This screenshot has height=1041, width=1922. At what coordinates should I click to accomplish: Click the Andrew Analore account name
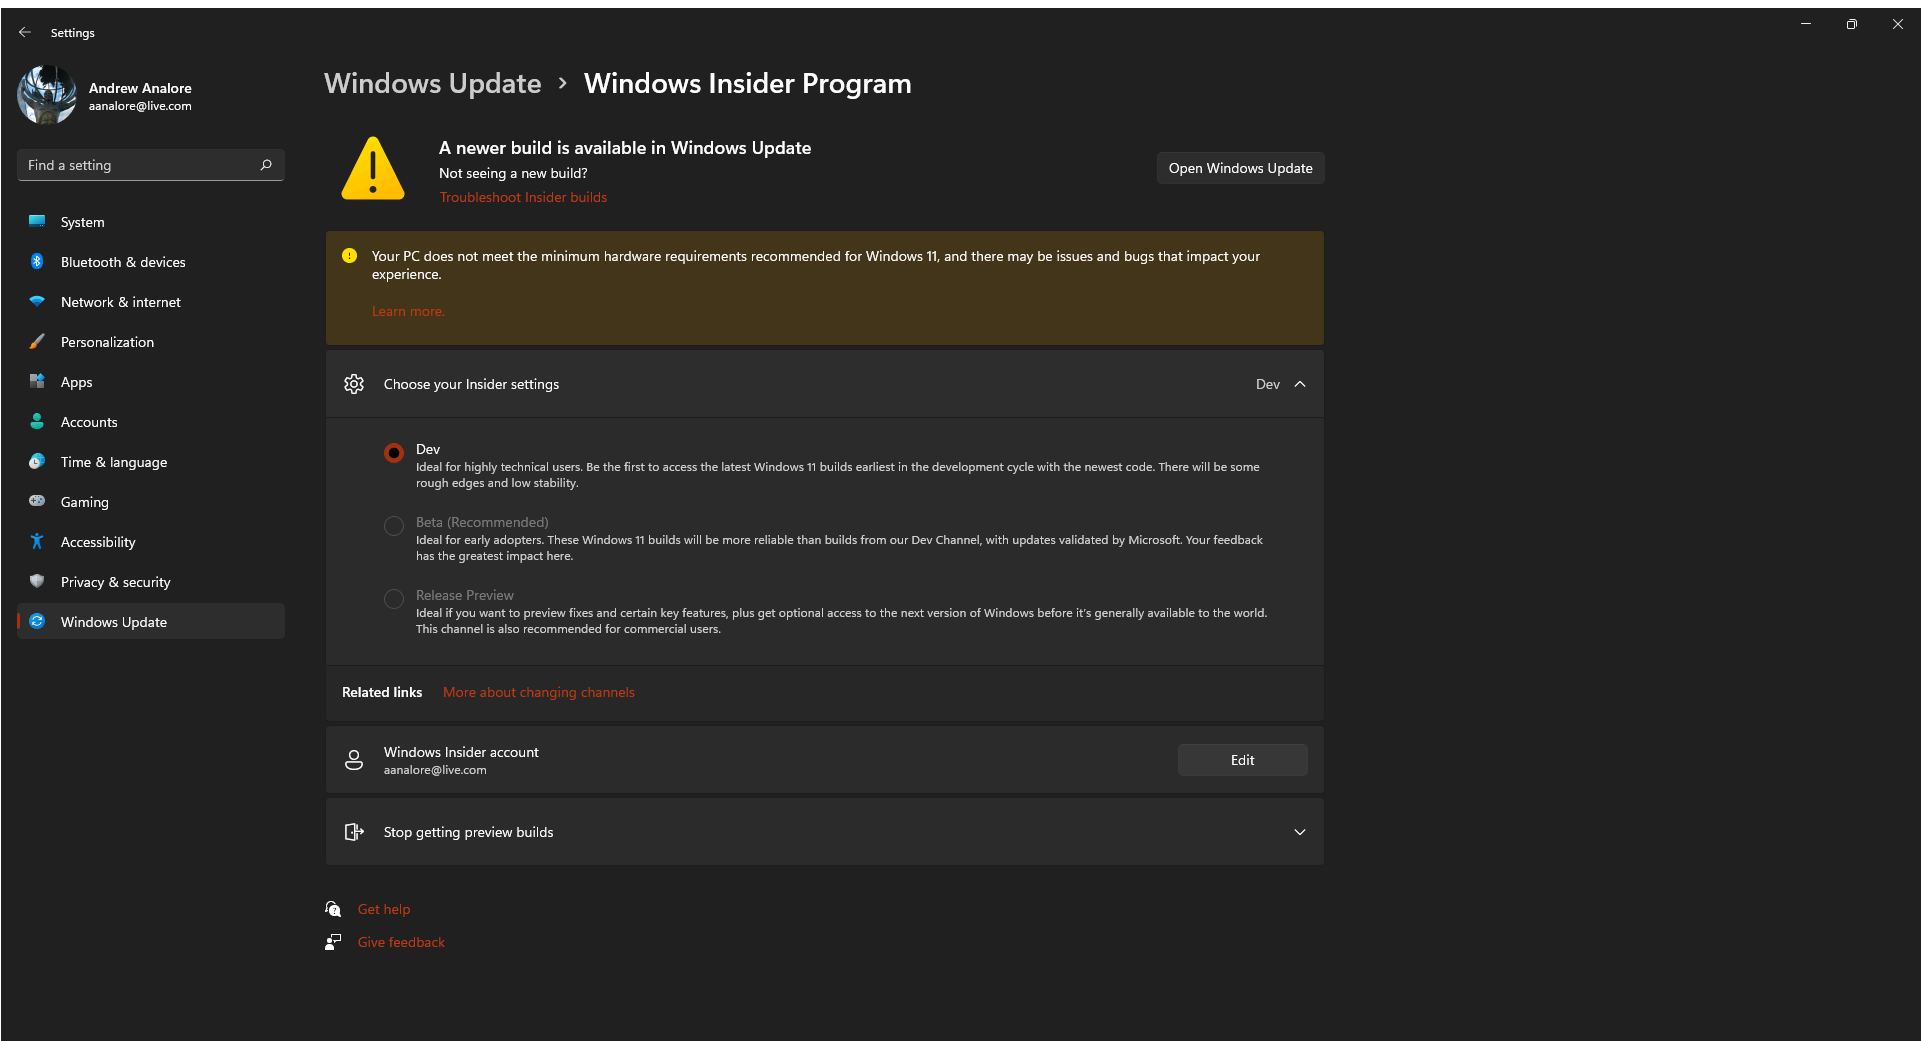140,88
